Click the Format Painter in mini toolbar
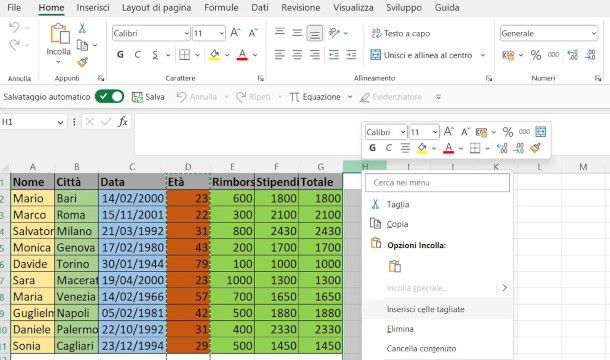 [x=535, y=148]
